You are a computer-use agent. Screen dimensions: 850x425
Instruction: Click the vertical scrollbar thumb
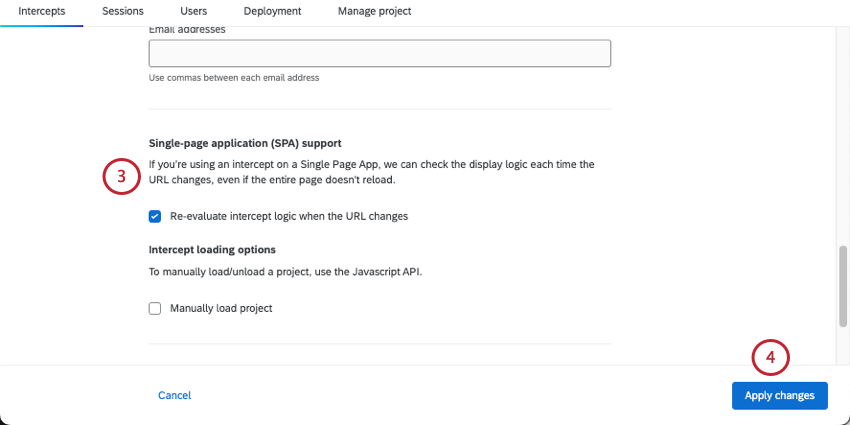pos(843,285)
